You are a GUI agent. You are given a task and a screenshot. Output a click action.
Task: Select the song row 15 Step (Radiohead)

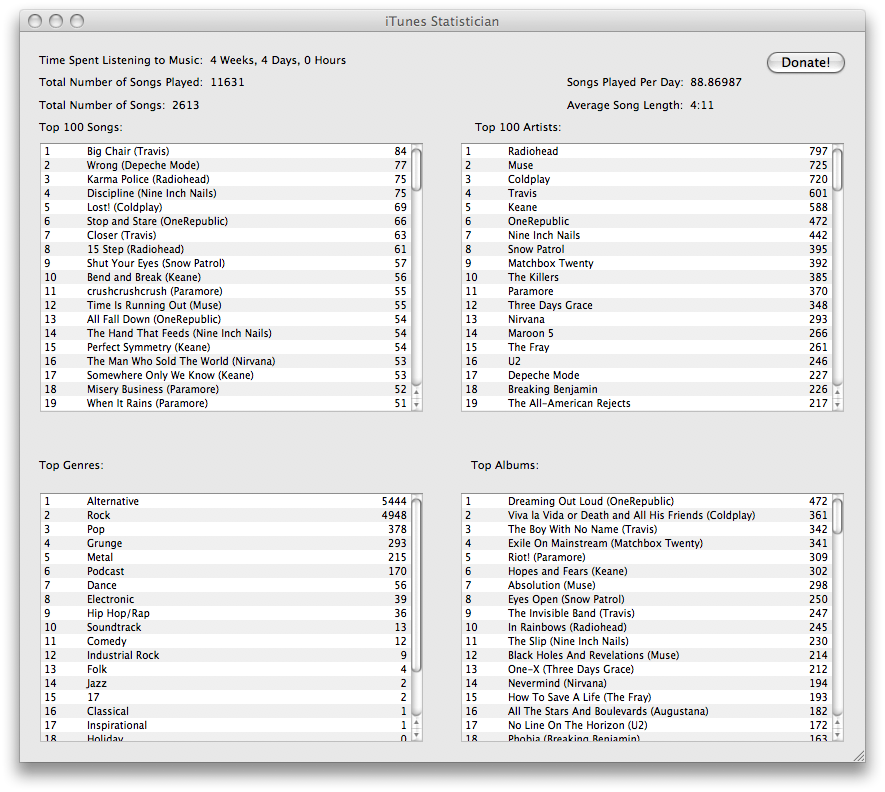point(226,249)
